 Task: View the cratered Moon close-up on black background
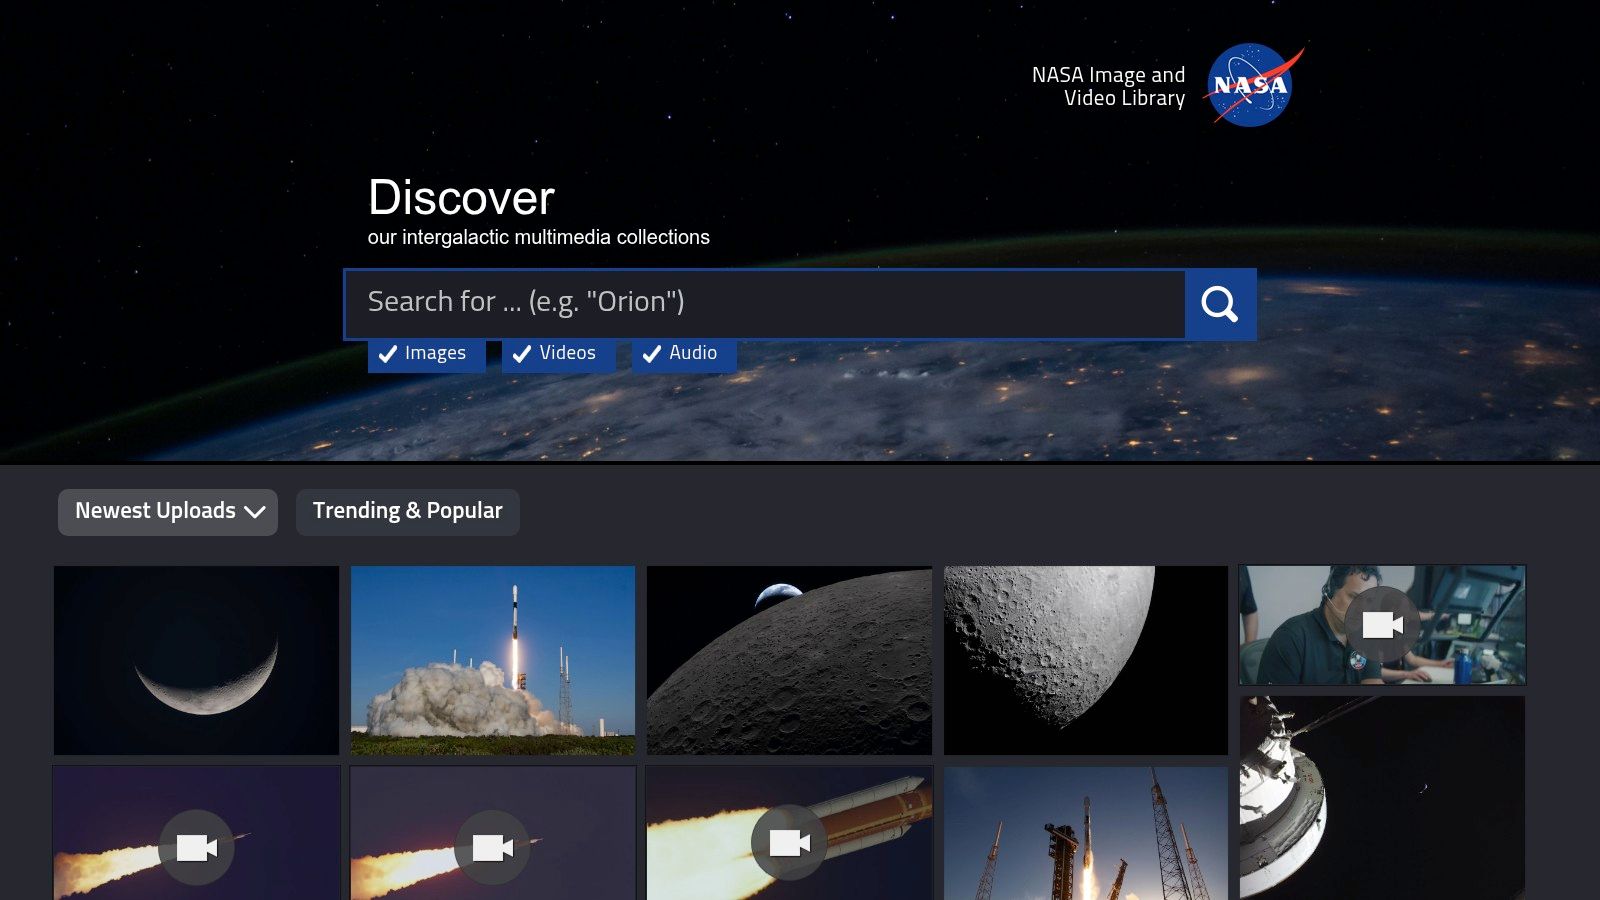(x=1086, y=660)
